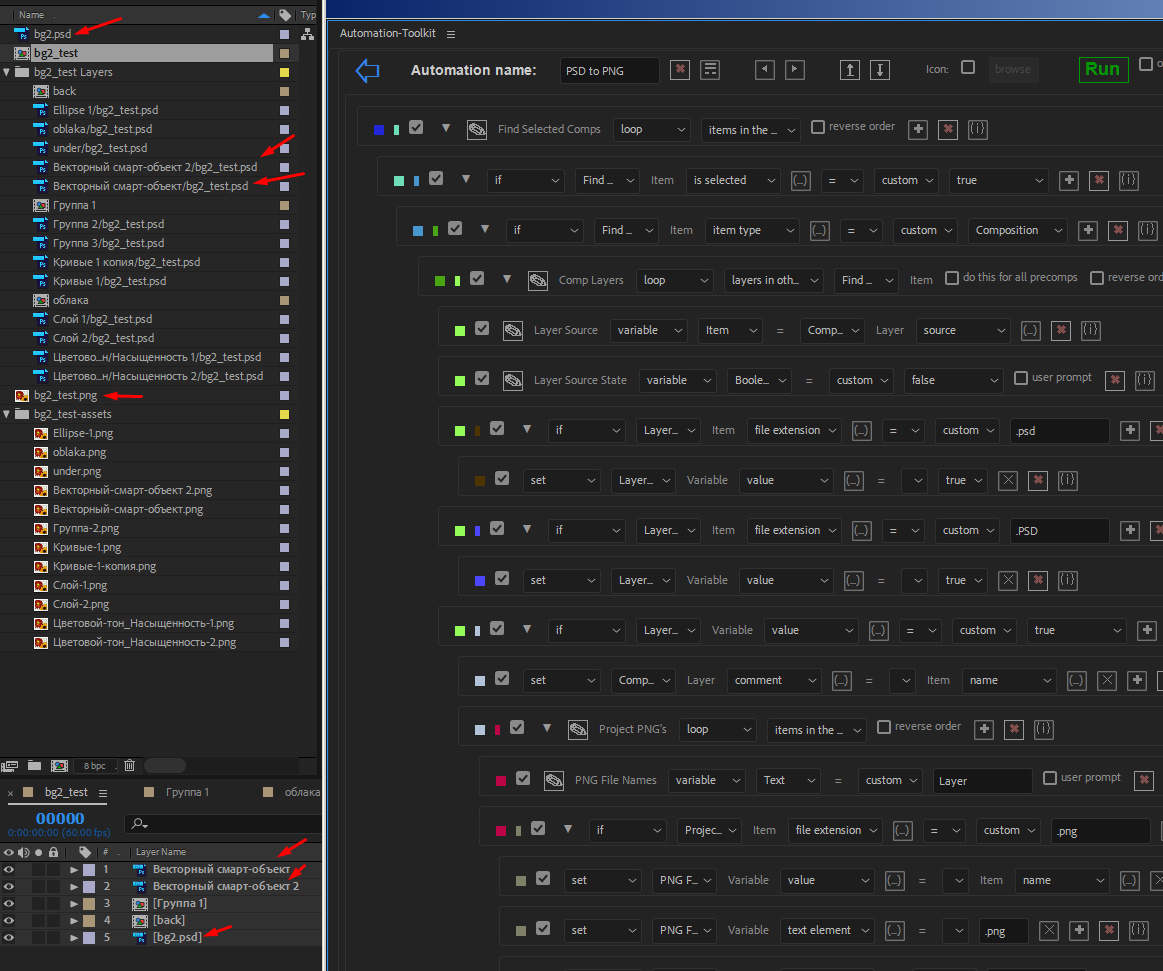Select Ellipse-1.png in the Project panel

coord(83,433)
